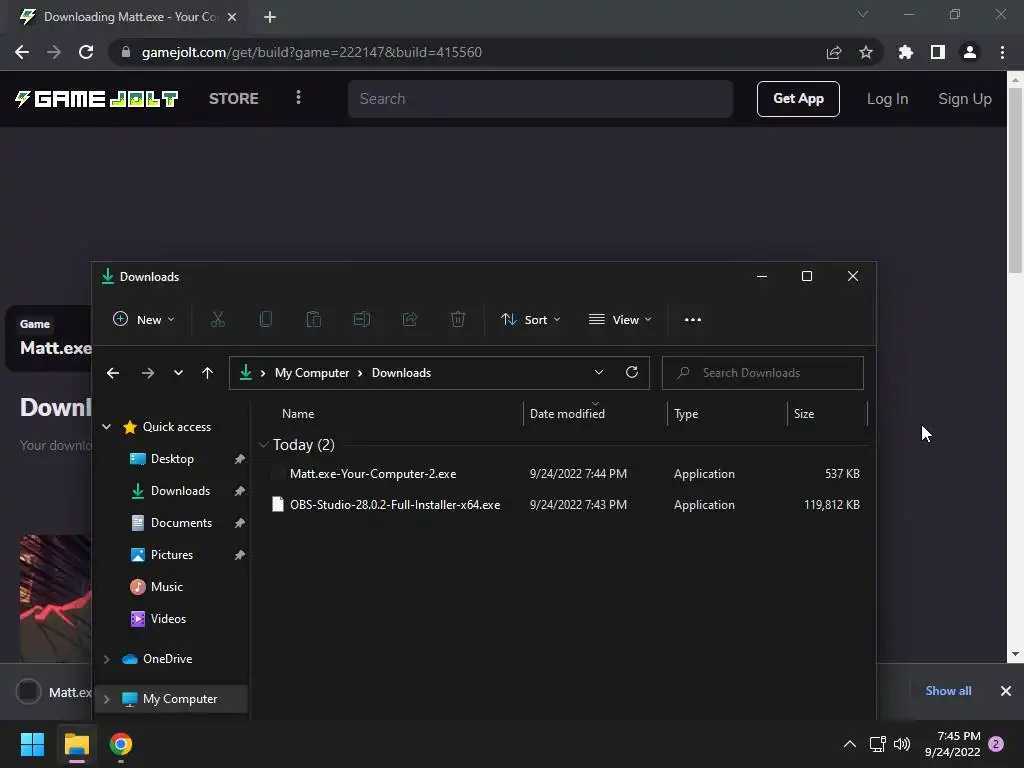Viewport: 1024px width, 768px height.
Task: Open Chrome extensions puzzle icon
Action: coord(906,52)
